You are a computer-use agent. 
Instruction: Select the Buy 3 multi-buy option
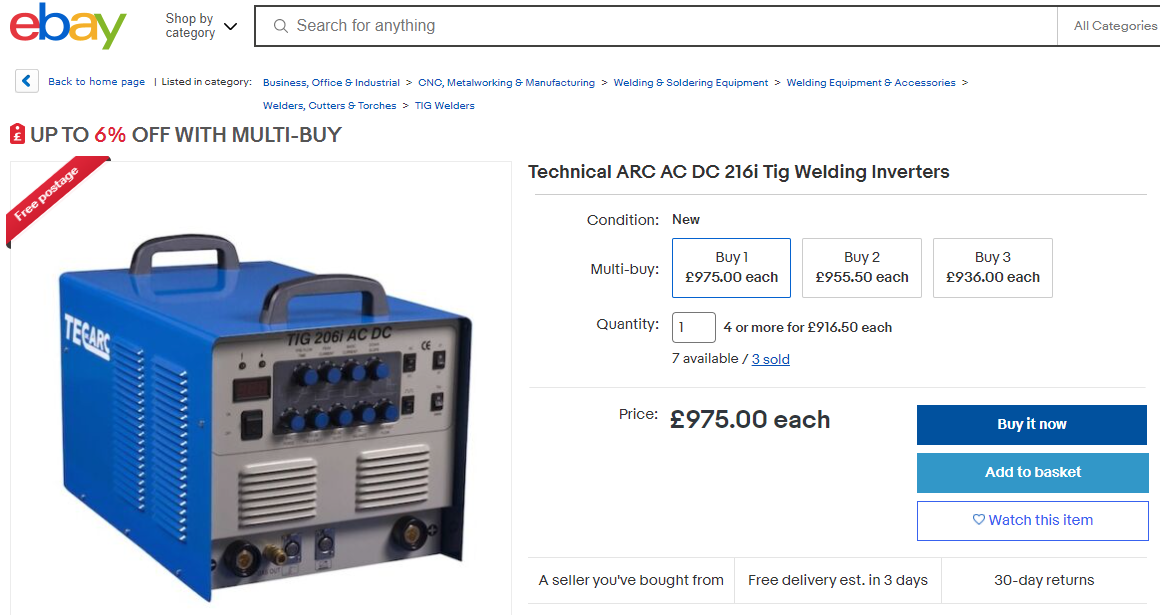coord(992,267)
